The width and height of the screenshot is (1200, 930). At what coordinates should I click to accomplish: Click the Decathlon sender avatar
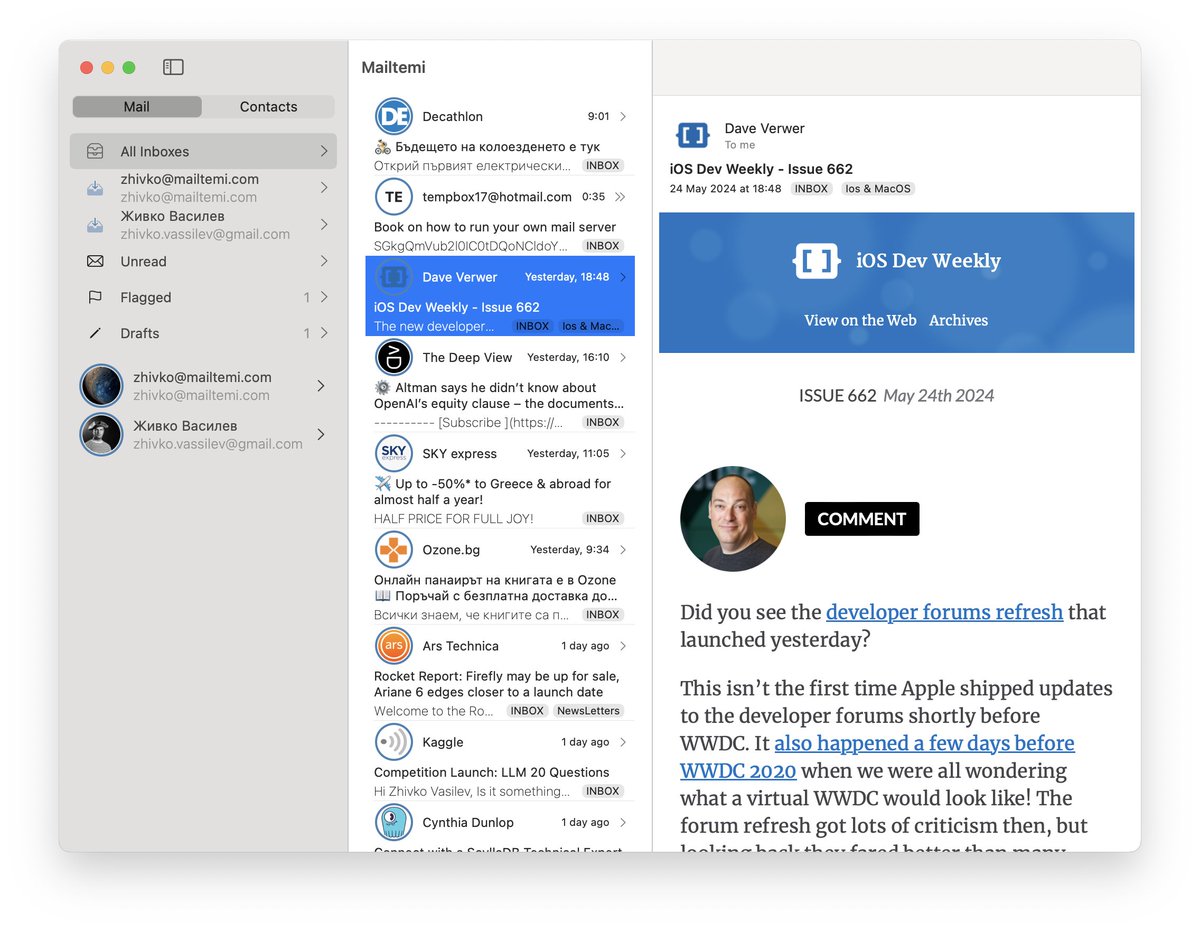point(394,116)
